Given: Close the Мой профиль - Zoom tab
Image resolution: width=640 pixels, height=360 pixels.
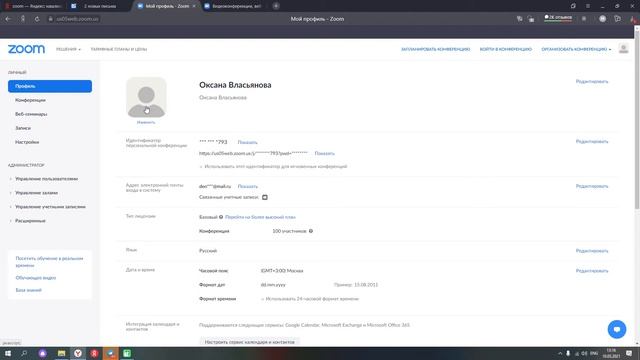Looking at the screenshot, I should click(x=194, y=6).
